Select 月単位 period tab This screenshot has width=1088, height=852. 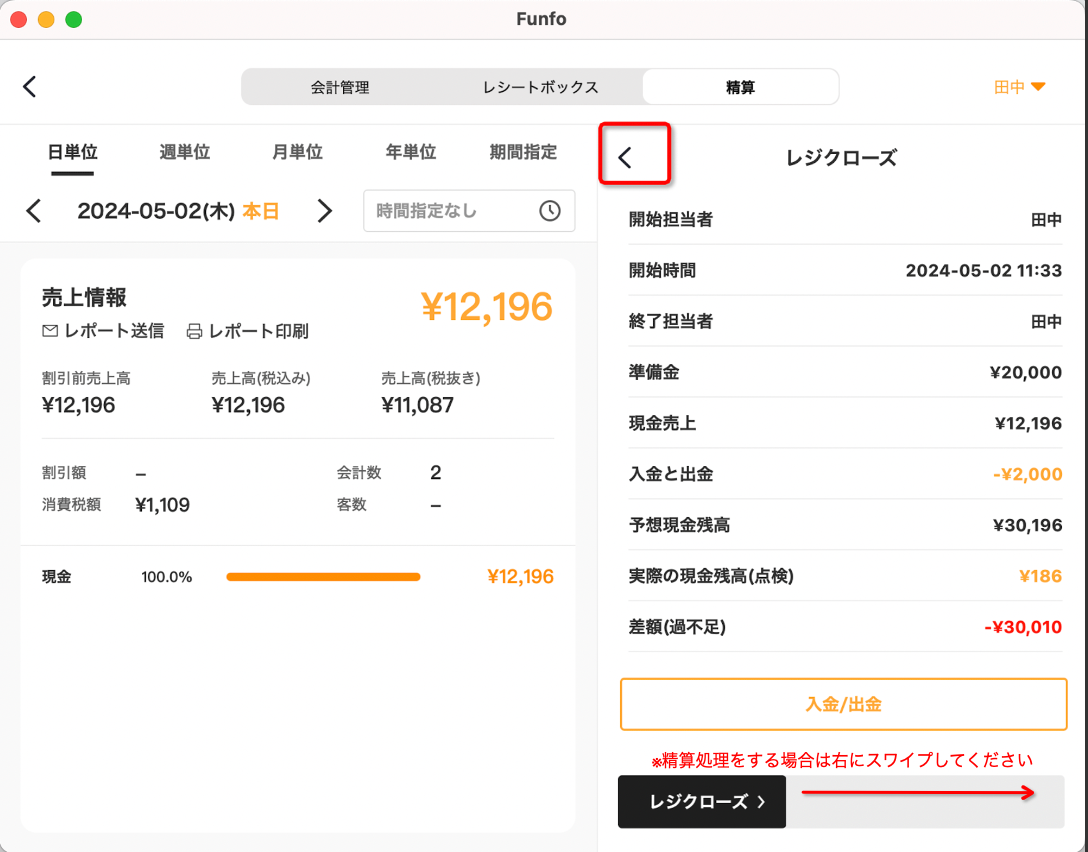(297, 153)
